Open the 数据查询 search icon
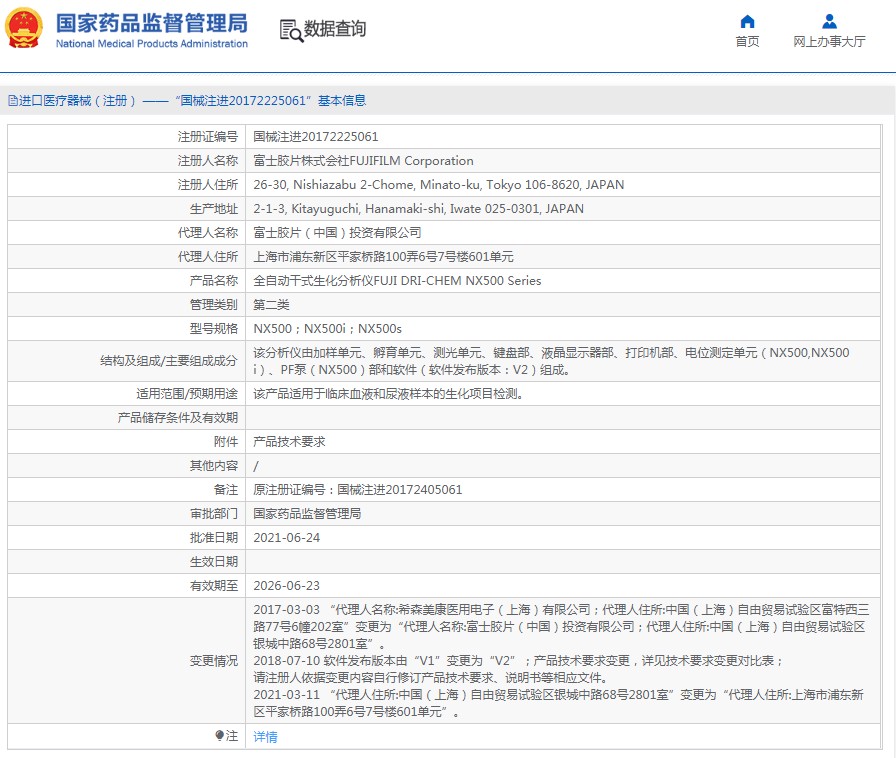 click(x=291, y=30)
